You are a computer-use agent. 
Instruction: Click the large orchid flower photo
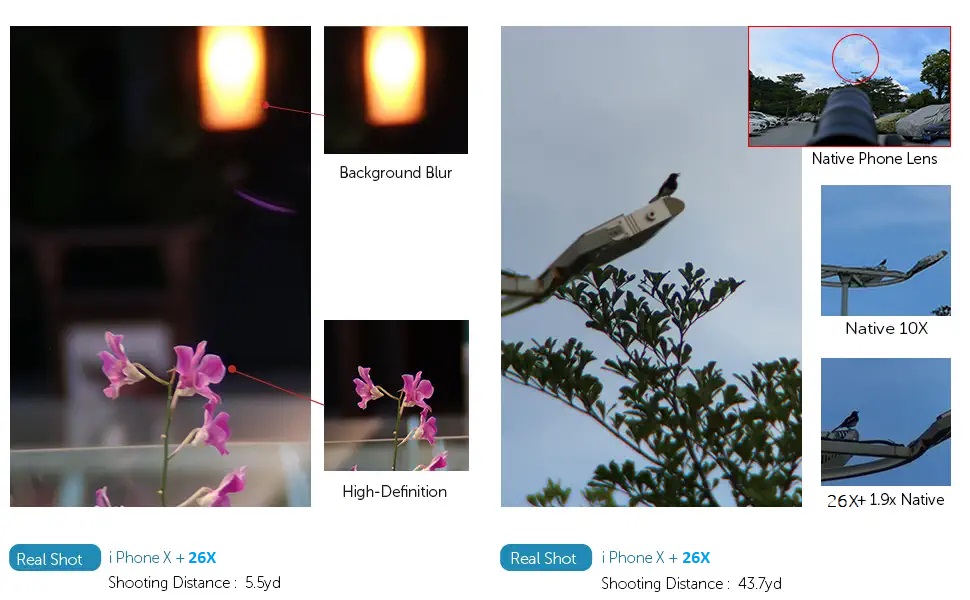[160, 266]
